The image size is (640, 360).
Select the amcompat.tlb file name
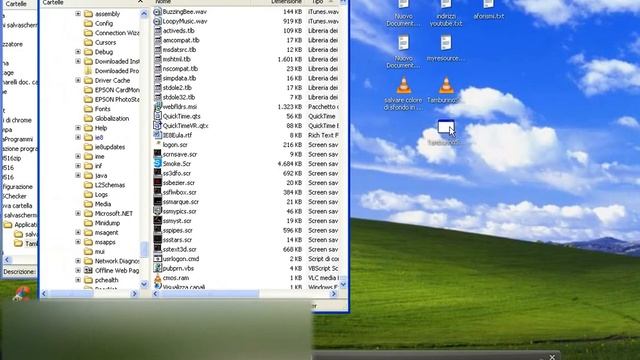(x=181, y=40)
